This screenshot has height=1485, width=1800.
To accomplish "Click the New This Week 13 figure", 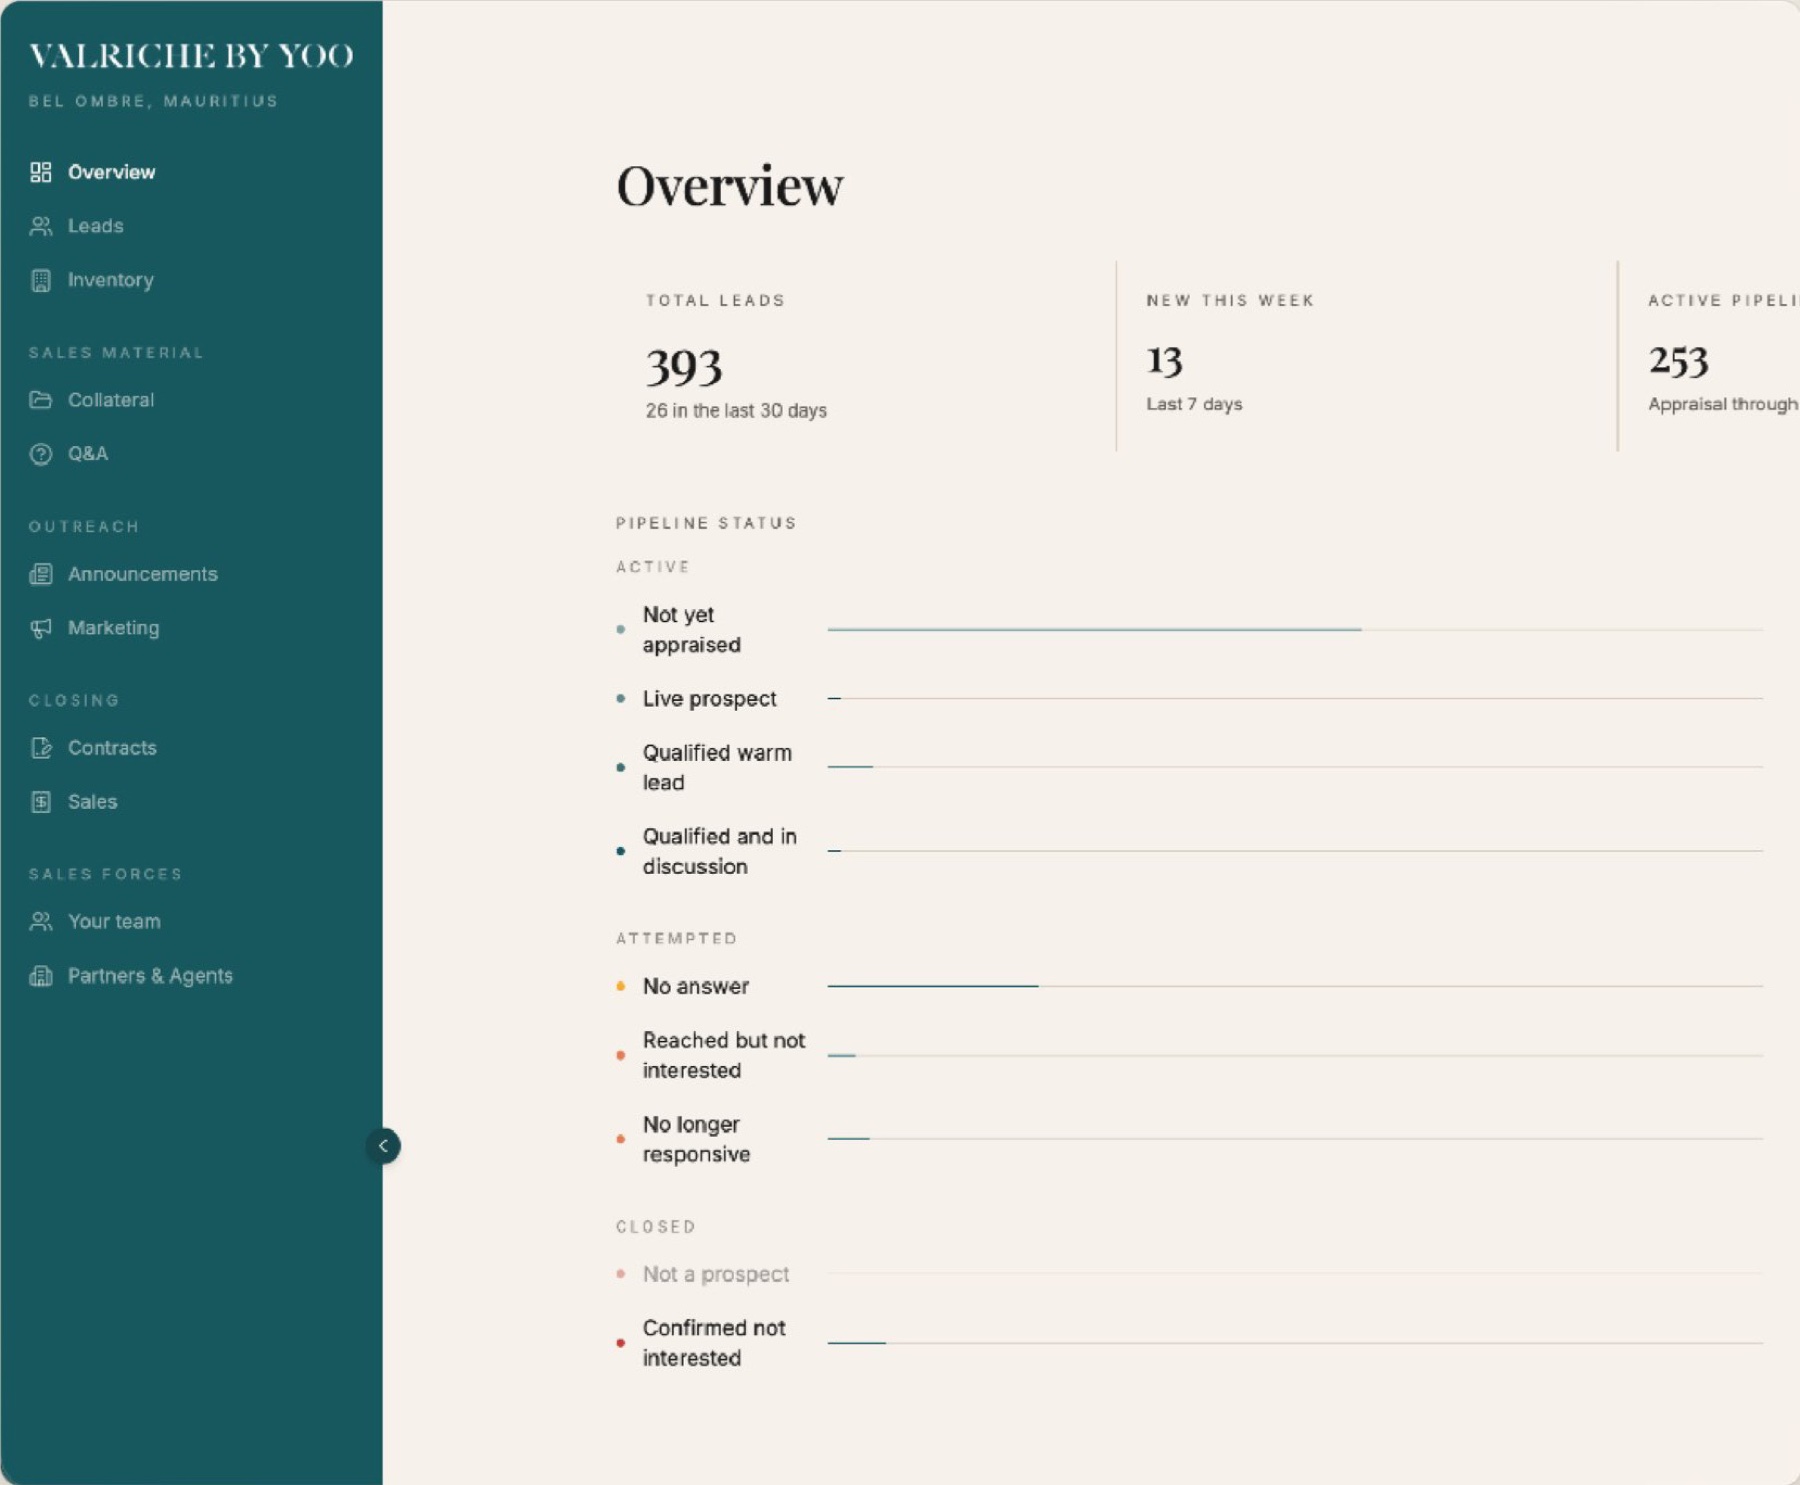I will tap(1165, 360).
